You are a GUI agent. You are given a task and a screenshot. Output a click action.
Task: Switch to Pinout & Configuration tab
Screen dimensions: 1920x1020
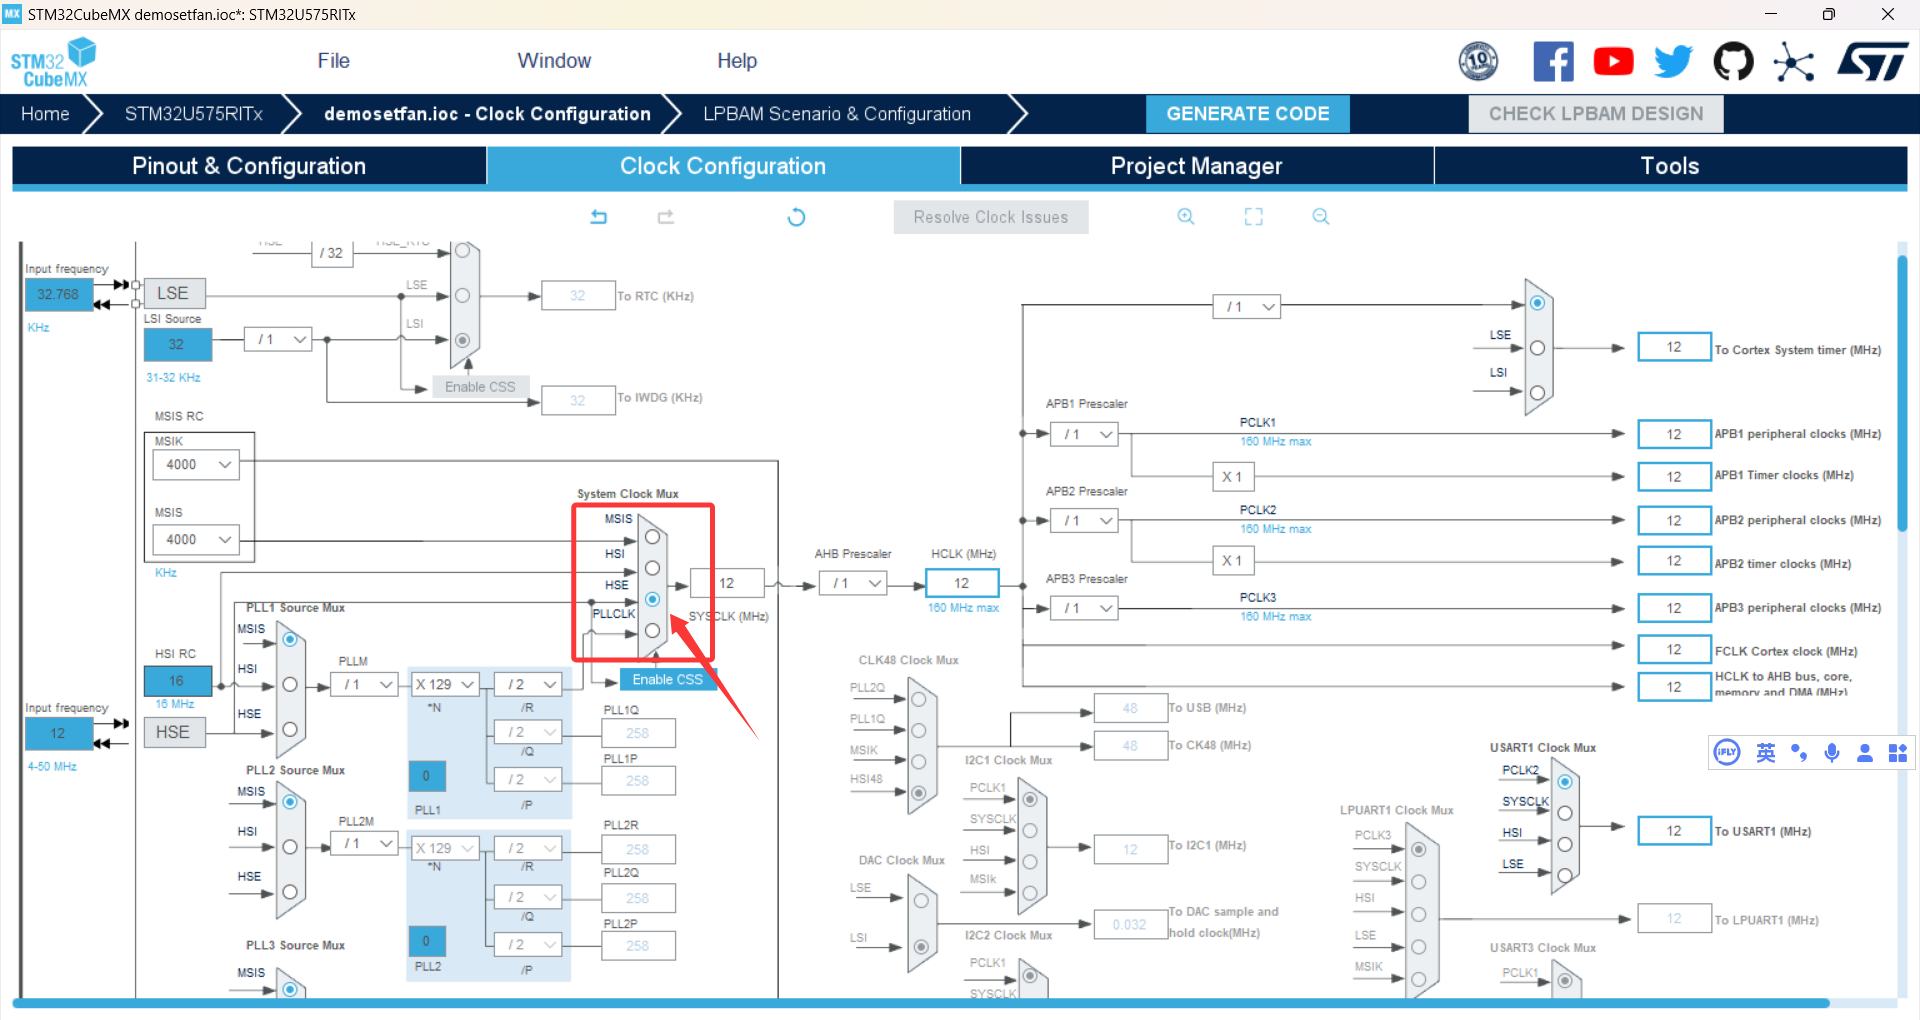click(249, 166)
